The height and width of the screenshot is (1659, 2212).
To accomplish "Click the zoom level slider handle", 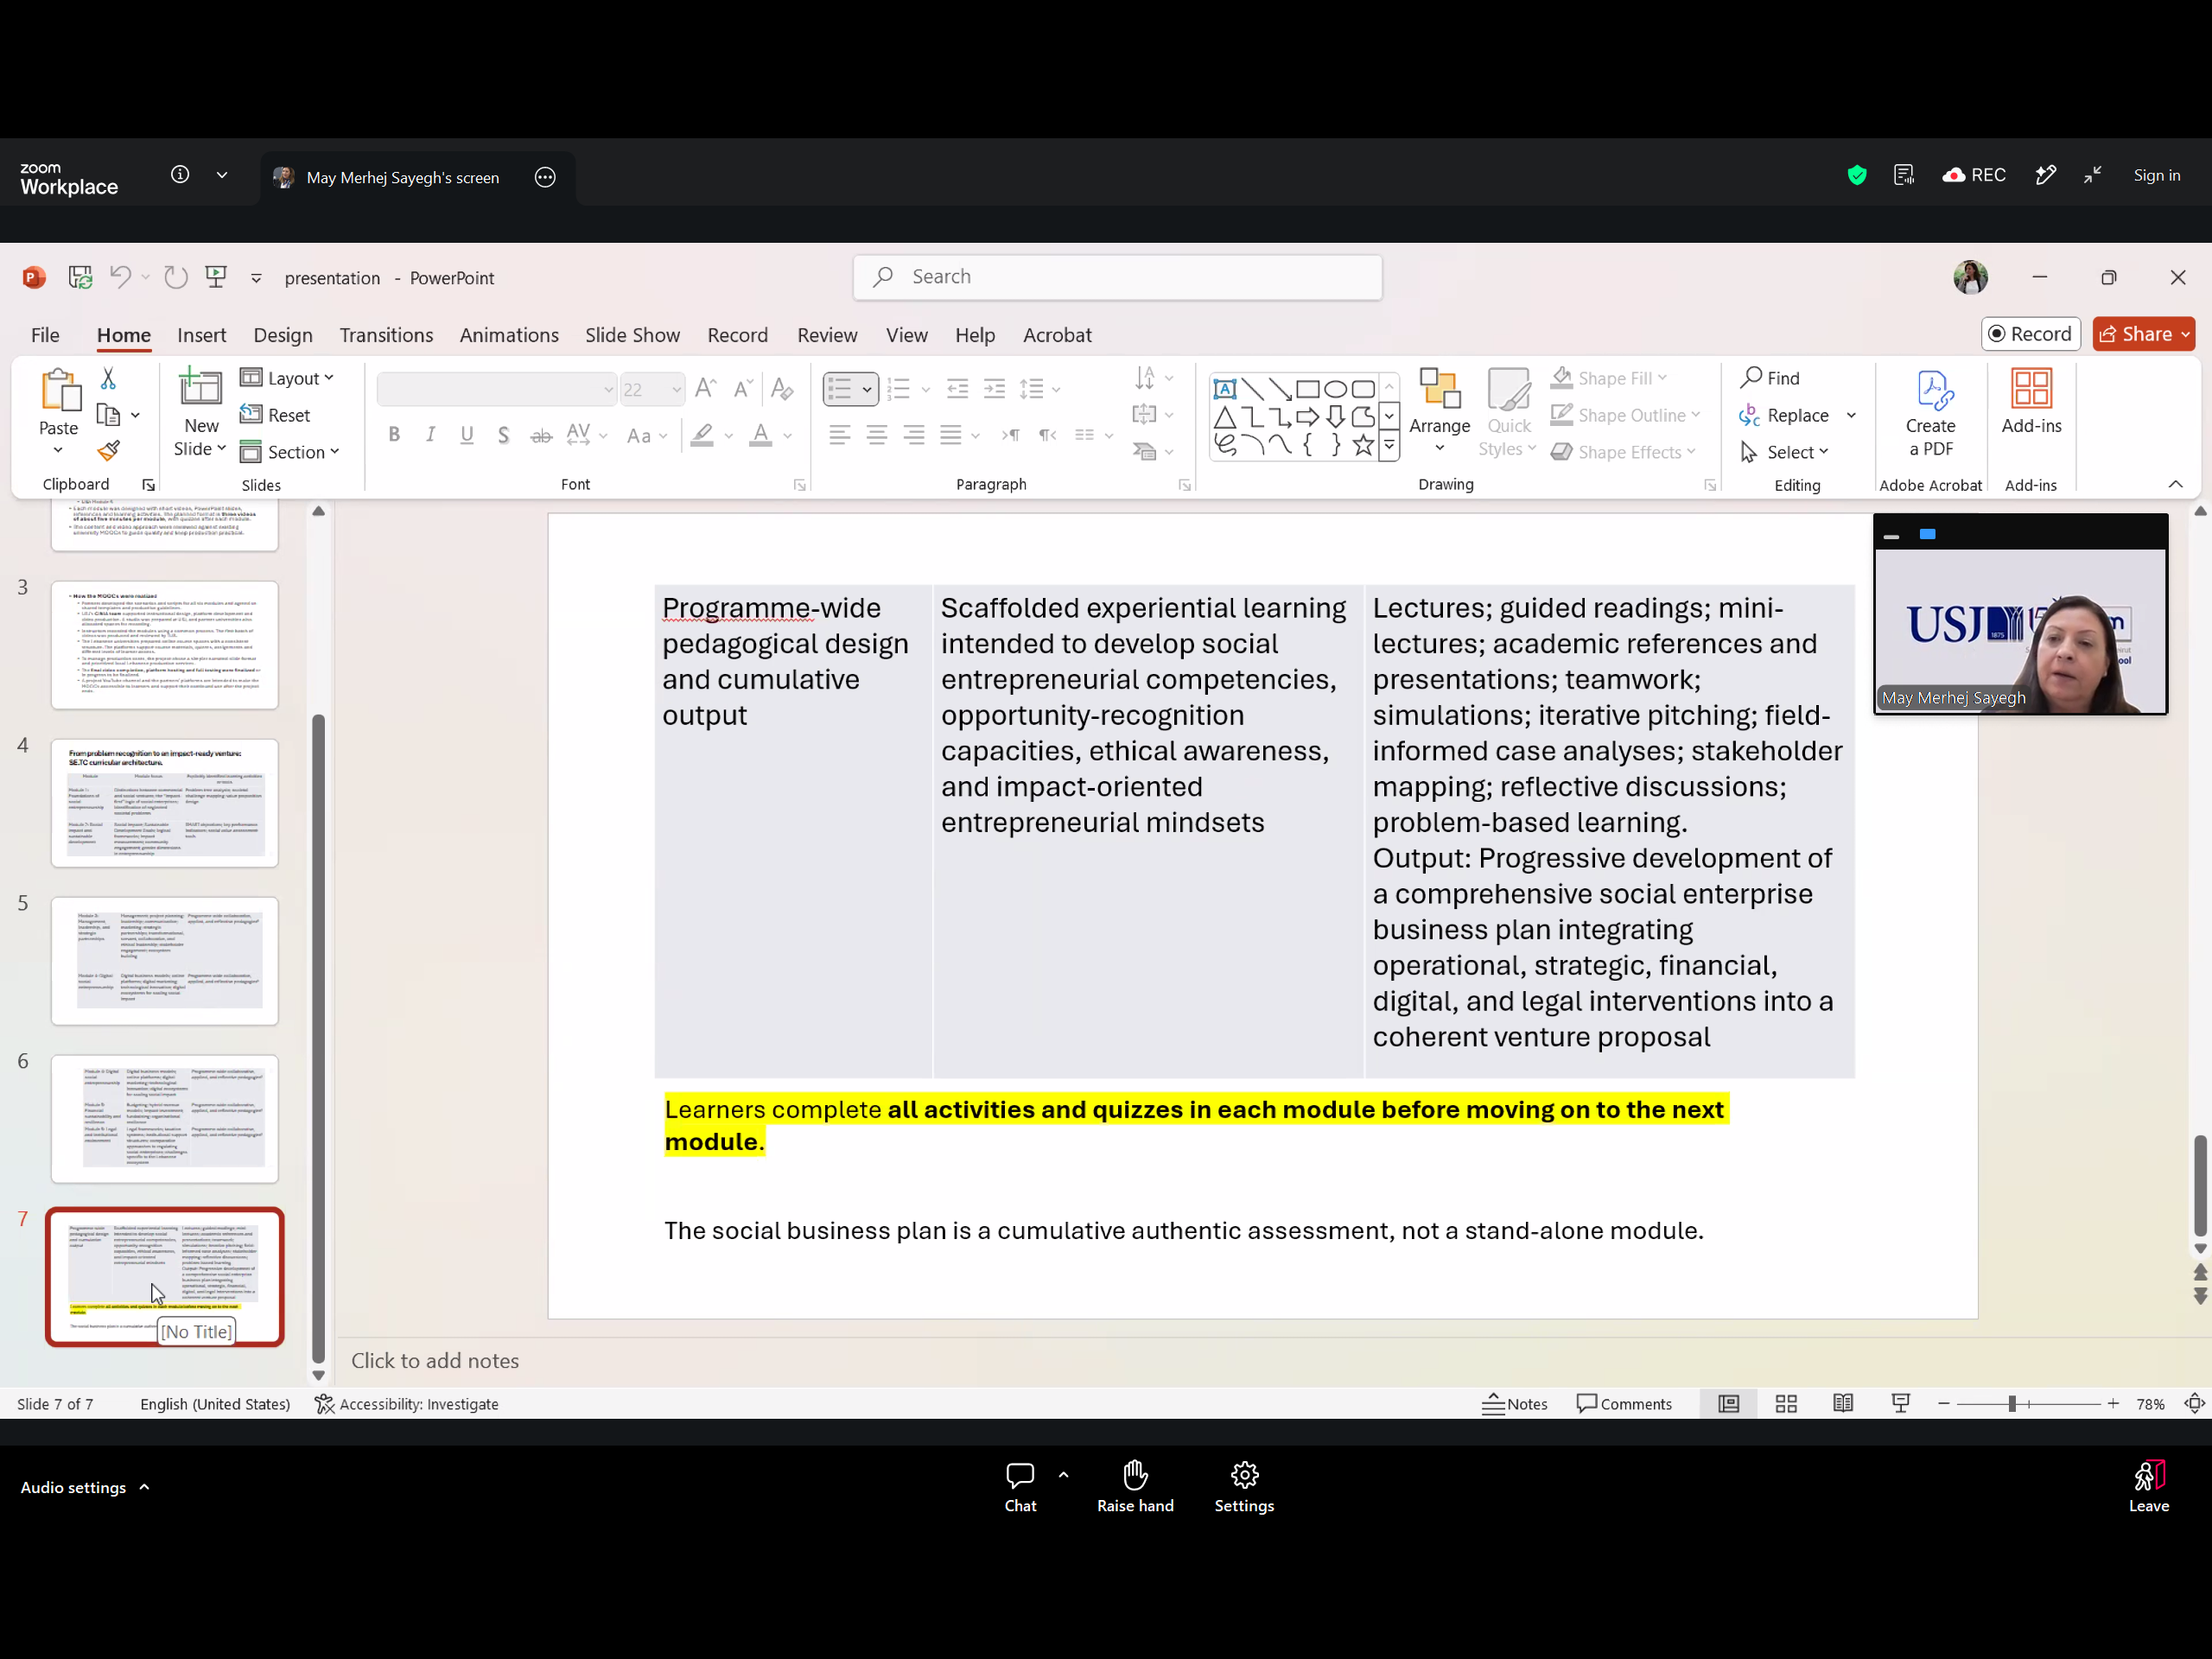I will [x=2012, y=1404].
